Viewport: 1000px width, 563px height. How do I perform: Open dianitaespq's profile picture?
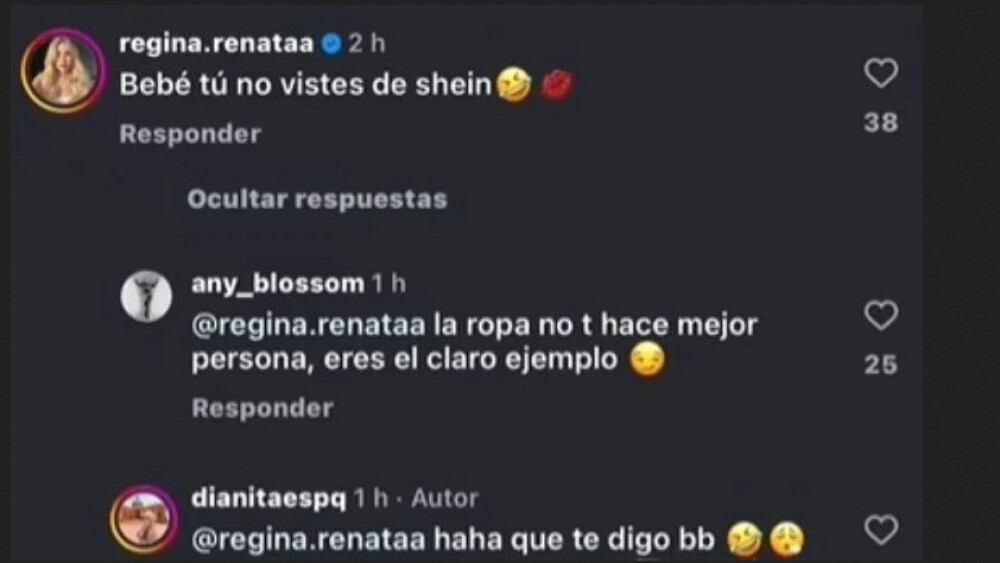(x=144, y=519)
